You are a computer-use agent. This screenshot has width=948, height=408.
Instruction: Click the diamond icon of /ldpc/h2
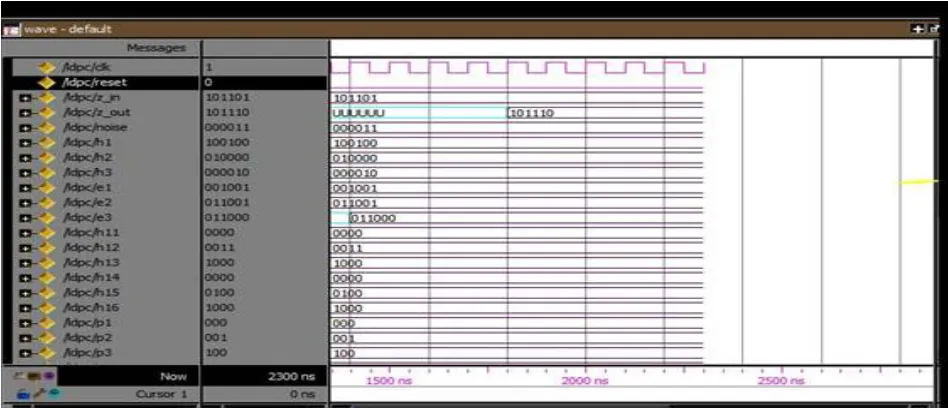(47, 158)
